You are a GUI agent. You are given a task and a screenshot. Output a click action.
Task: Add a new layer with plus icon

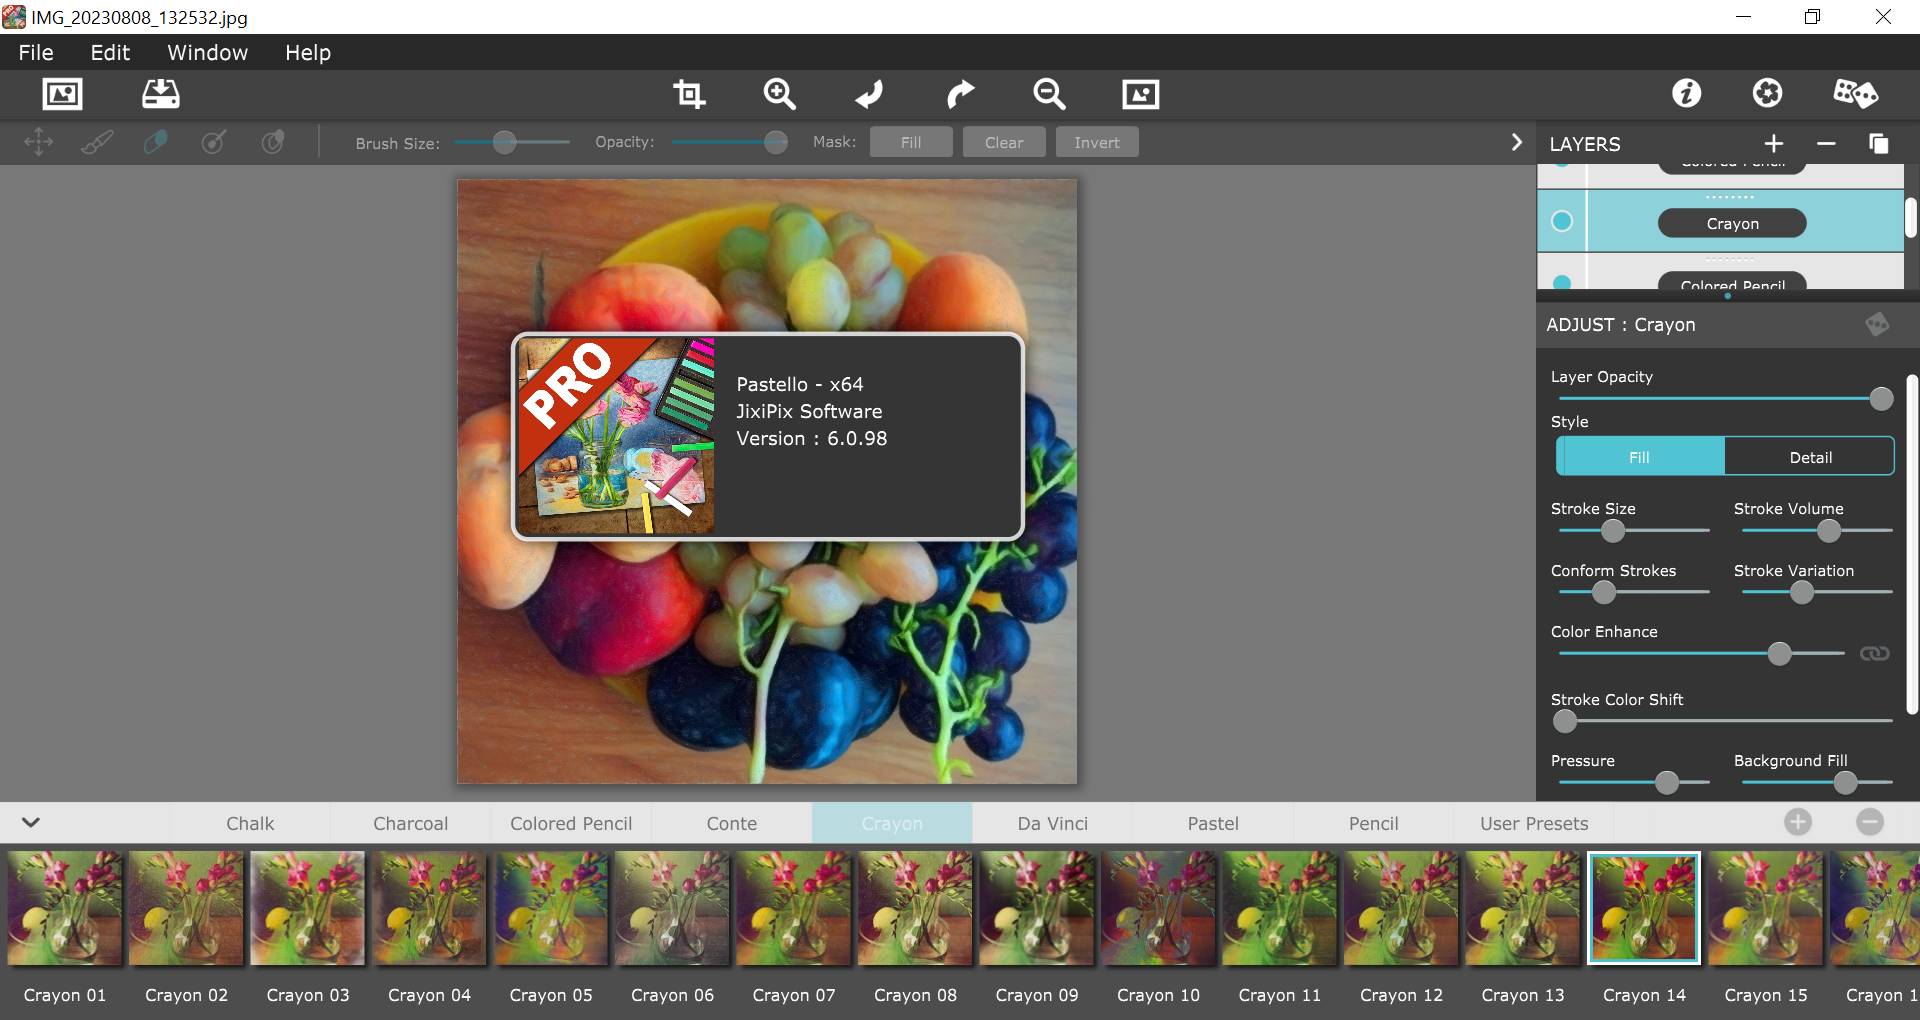[1774, 144]
